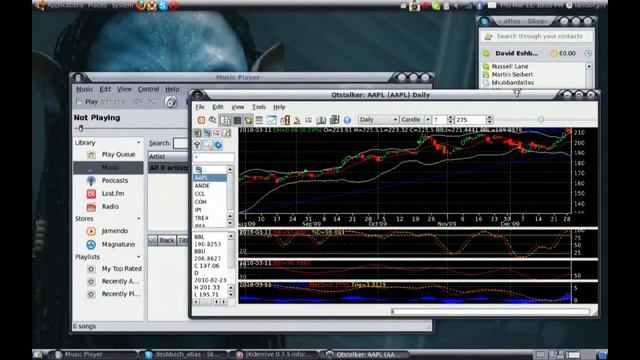Click the stamp-shaped icon in Qtstalker toolbar

297,120
